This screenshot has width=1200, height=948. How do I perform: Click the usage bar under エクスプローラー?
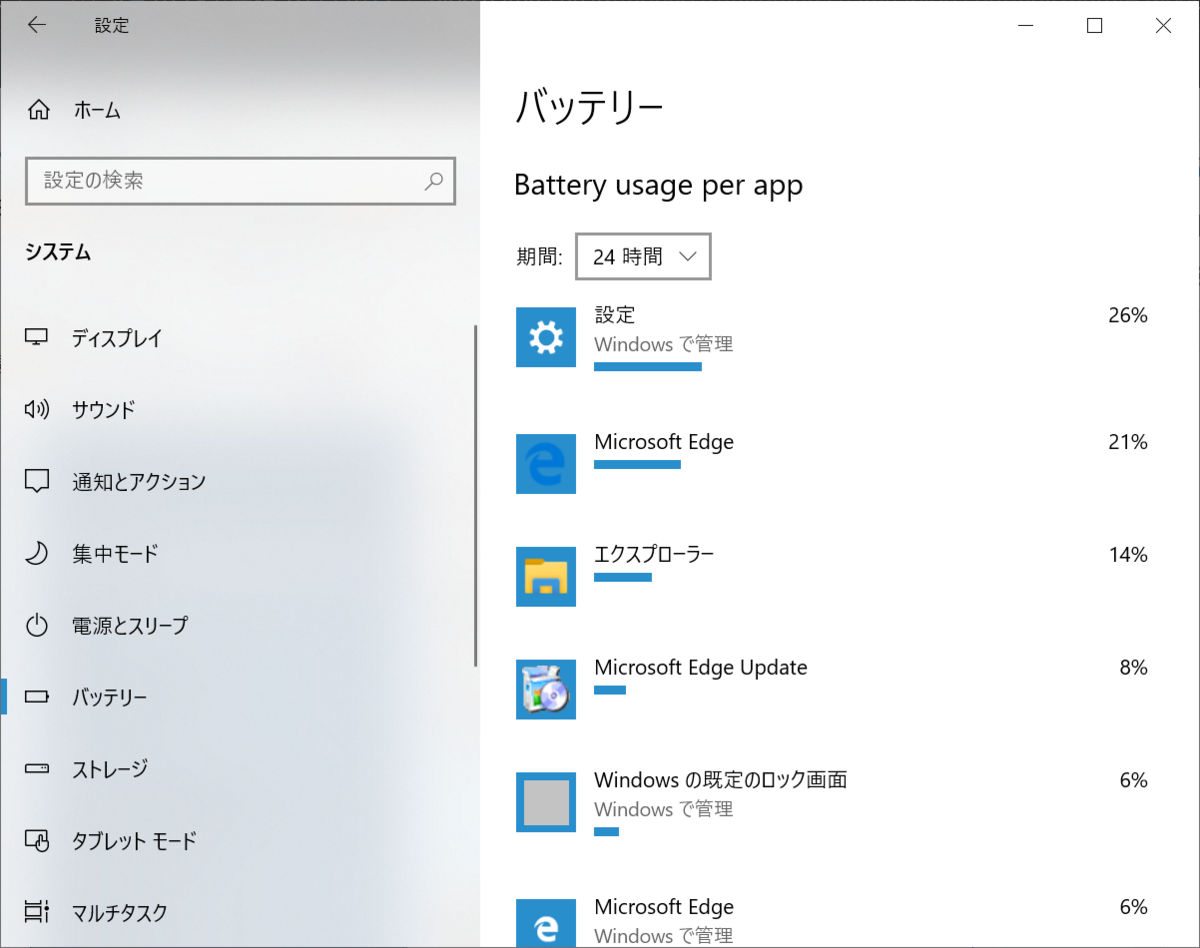[x=623, y=577]
